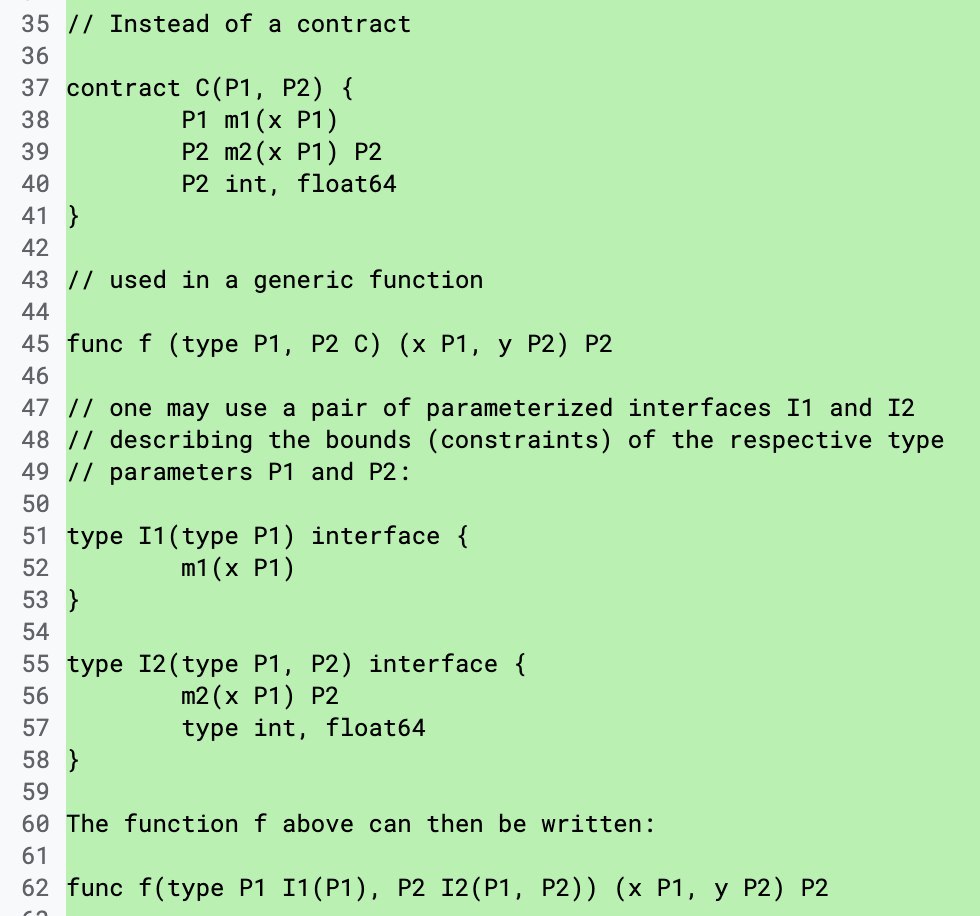
Task: Click the "type int, float64" line
Action: point(303,728)
